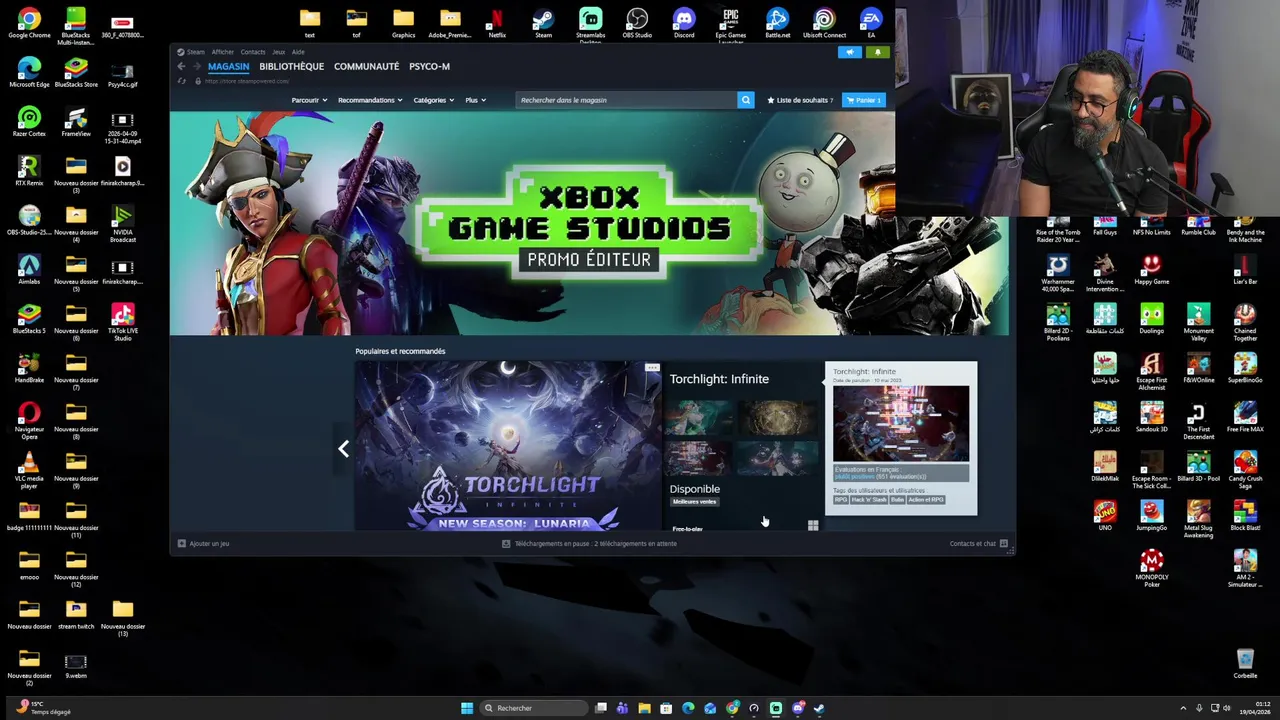Open NVIDIA Broadcast desktop icon
Screen dimensions: 1280x720
(122, 224)
